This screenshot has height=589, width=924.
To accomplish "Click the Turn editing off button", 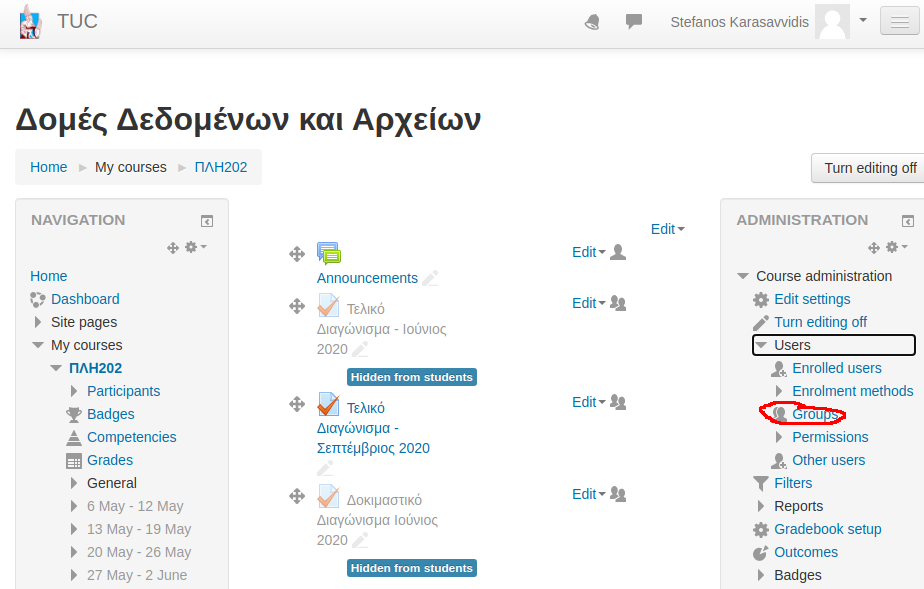I will (x=869, y=168).
